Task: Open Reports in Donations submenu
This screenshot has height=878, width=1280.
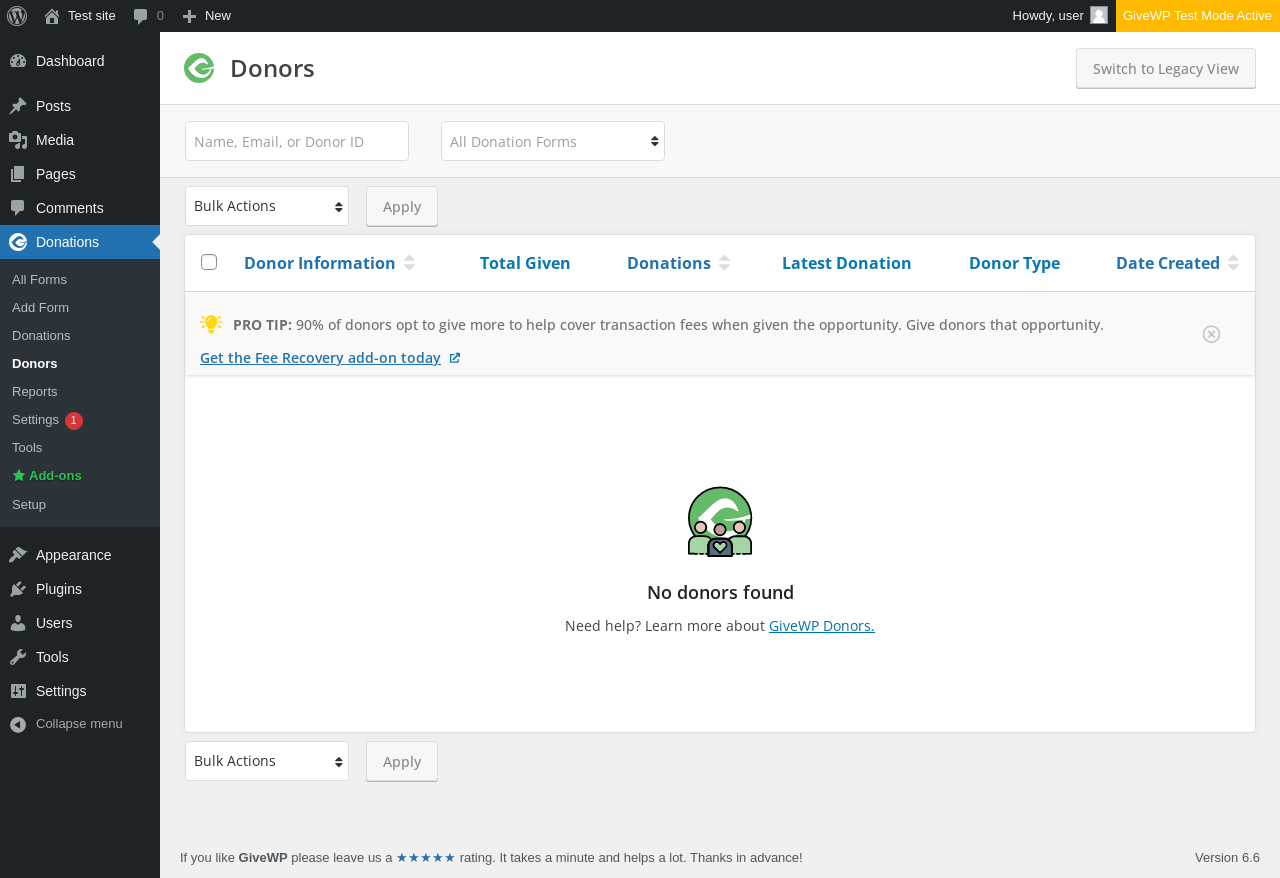Action: 35,391
